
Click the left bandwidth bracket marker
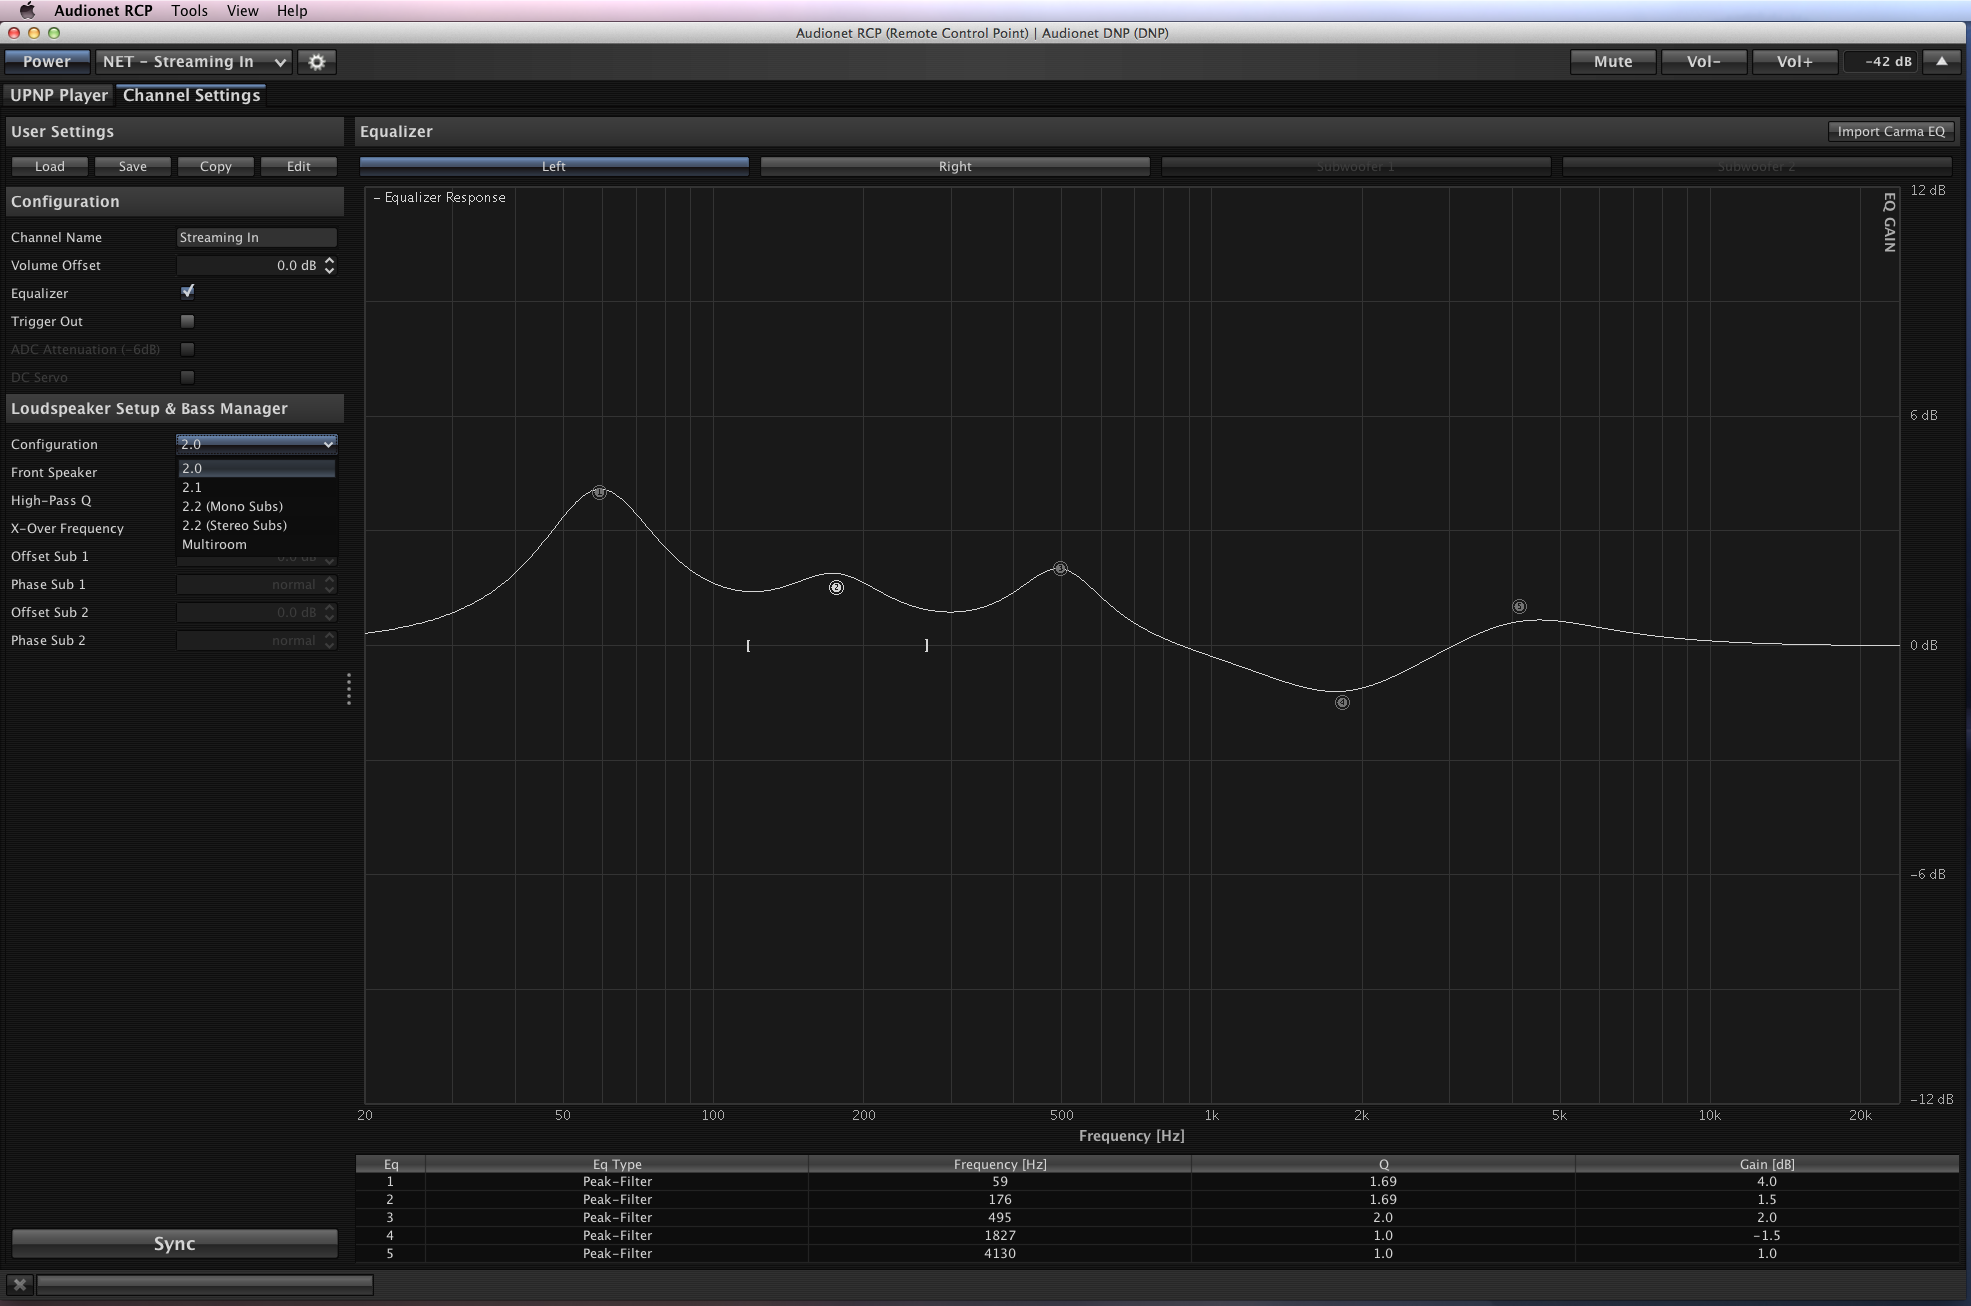[748, 646]
